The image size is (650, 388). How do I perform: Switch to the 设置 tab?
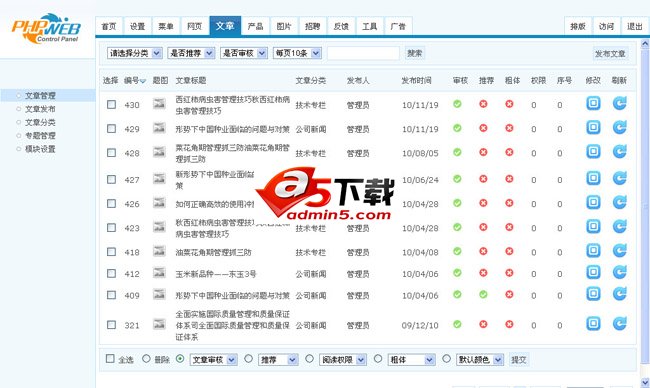click(x=138, y=26)
